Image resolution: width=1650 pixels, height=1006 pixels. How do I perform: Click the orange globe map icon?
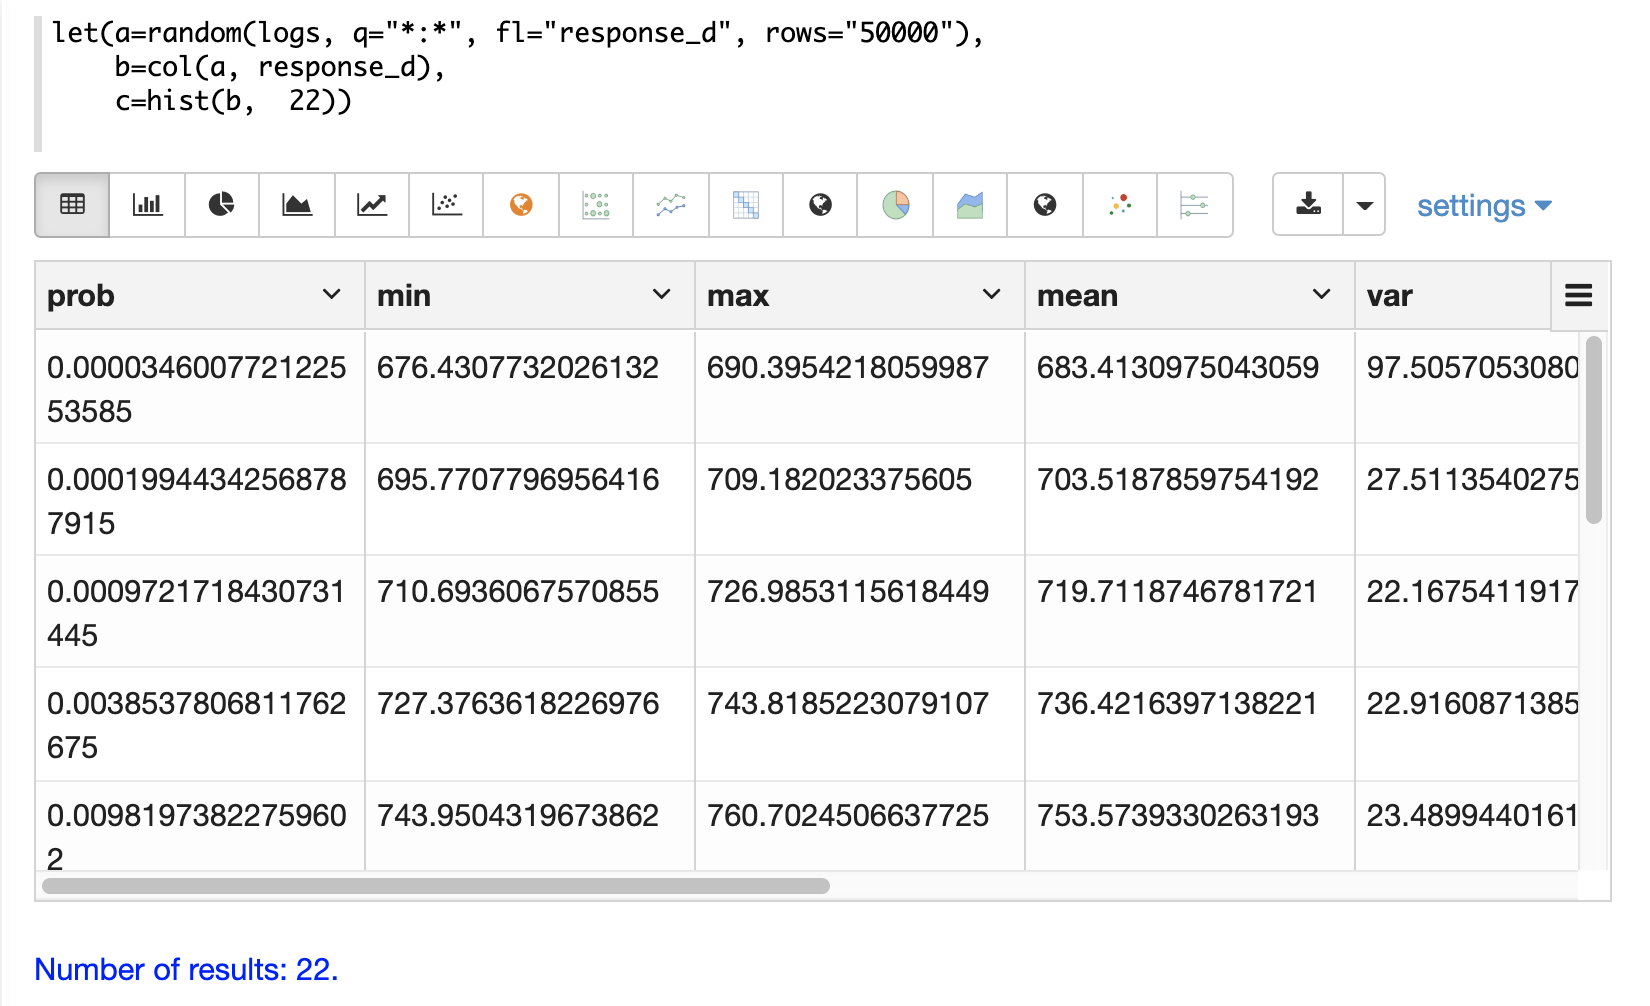coord(521,205)
